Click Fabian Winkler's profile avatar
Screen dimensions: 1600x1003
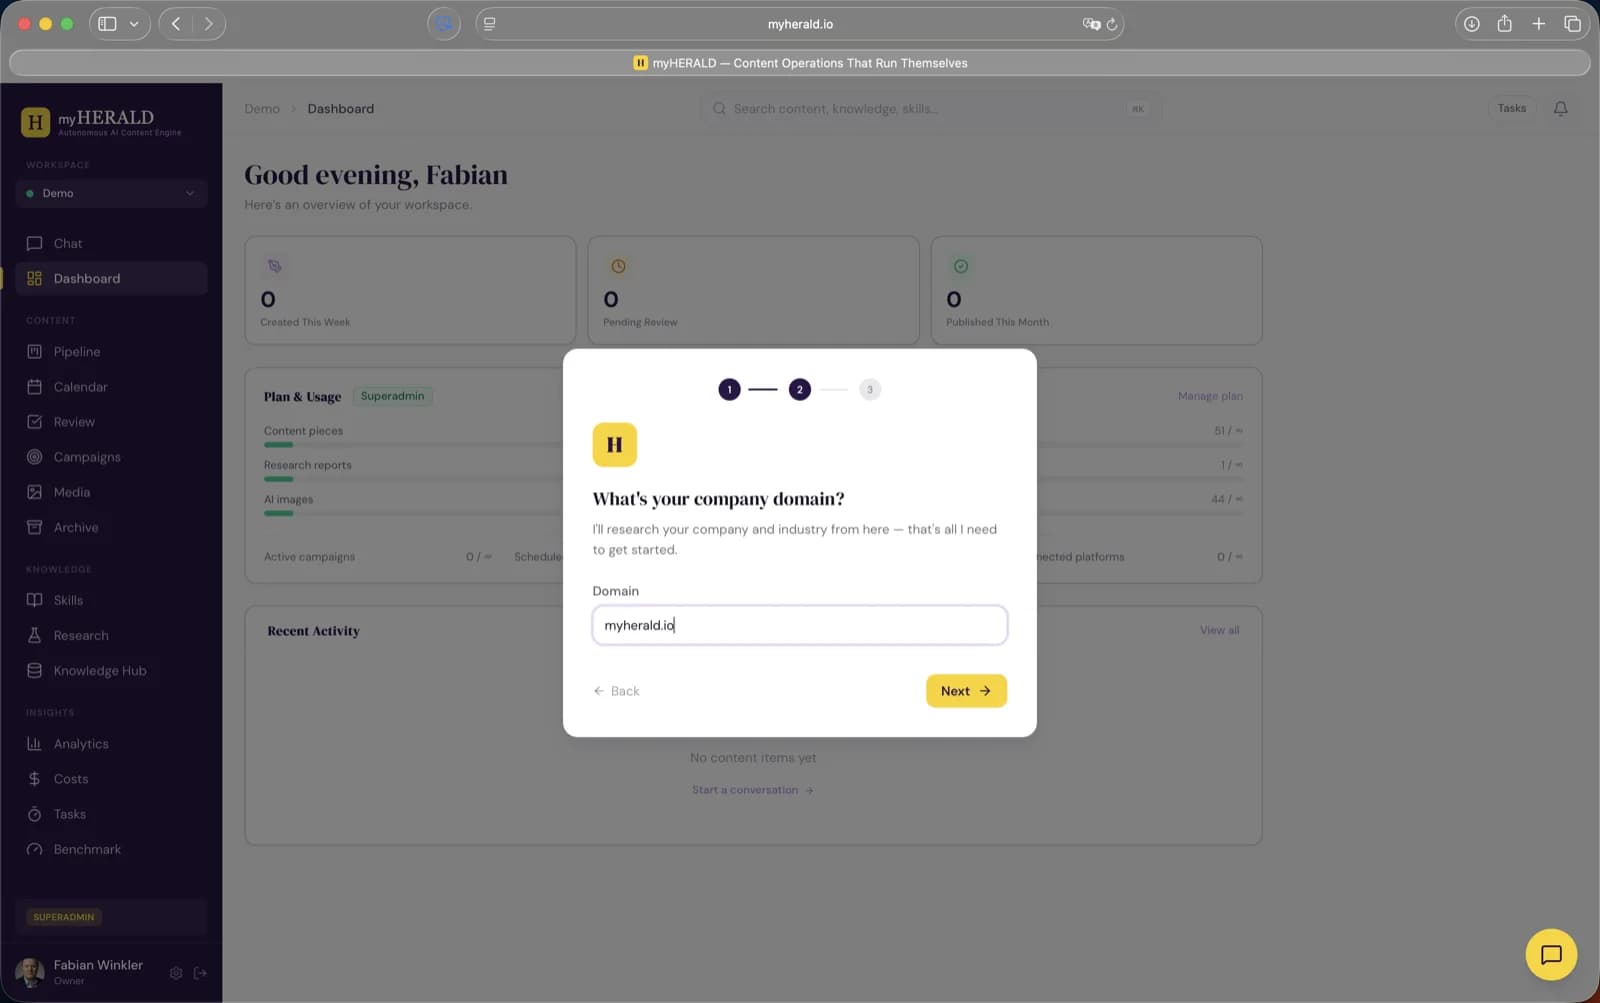coord(30,972)
